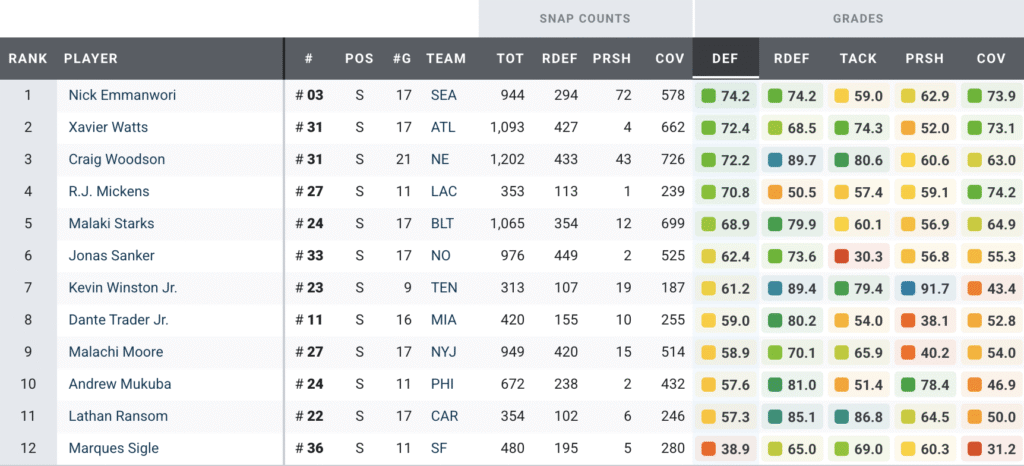Click the POS column header
This screenshot has width=1024, height=466.
[x=359, y=58]
